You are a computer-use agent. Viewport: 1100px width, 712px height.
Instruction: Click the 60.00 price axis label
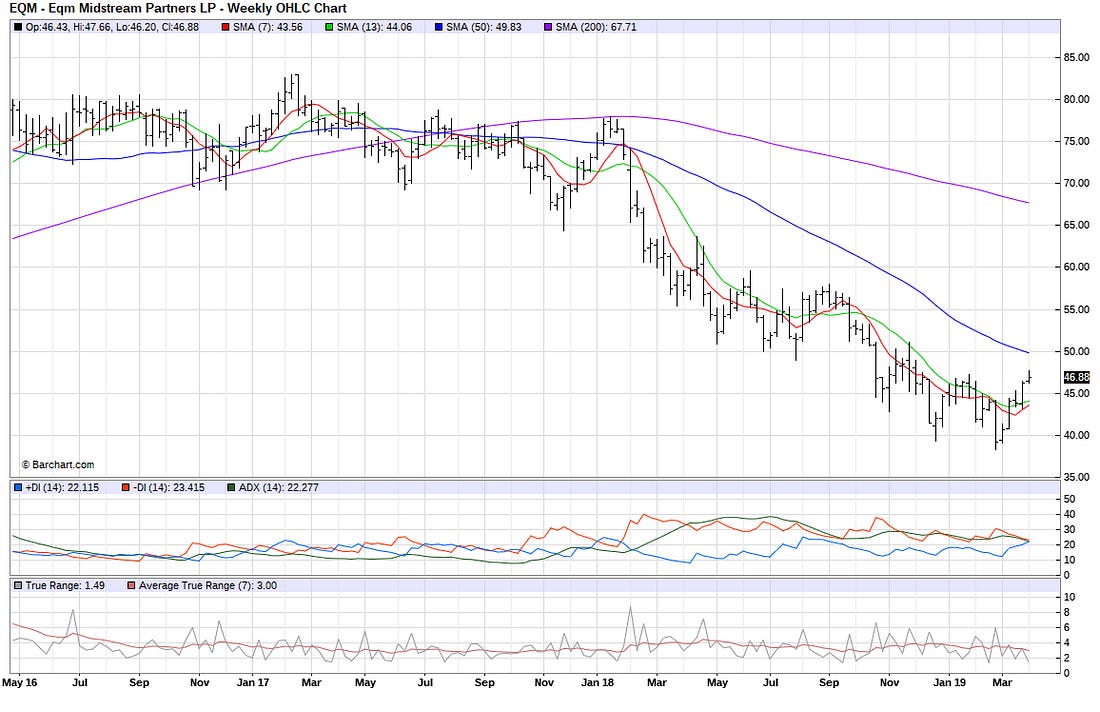tap(1076, 267)
